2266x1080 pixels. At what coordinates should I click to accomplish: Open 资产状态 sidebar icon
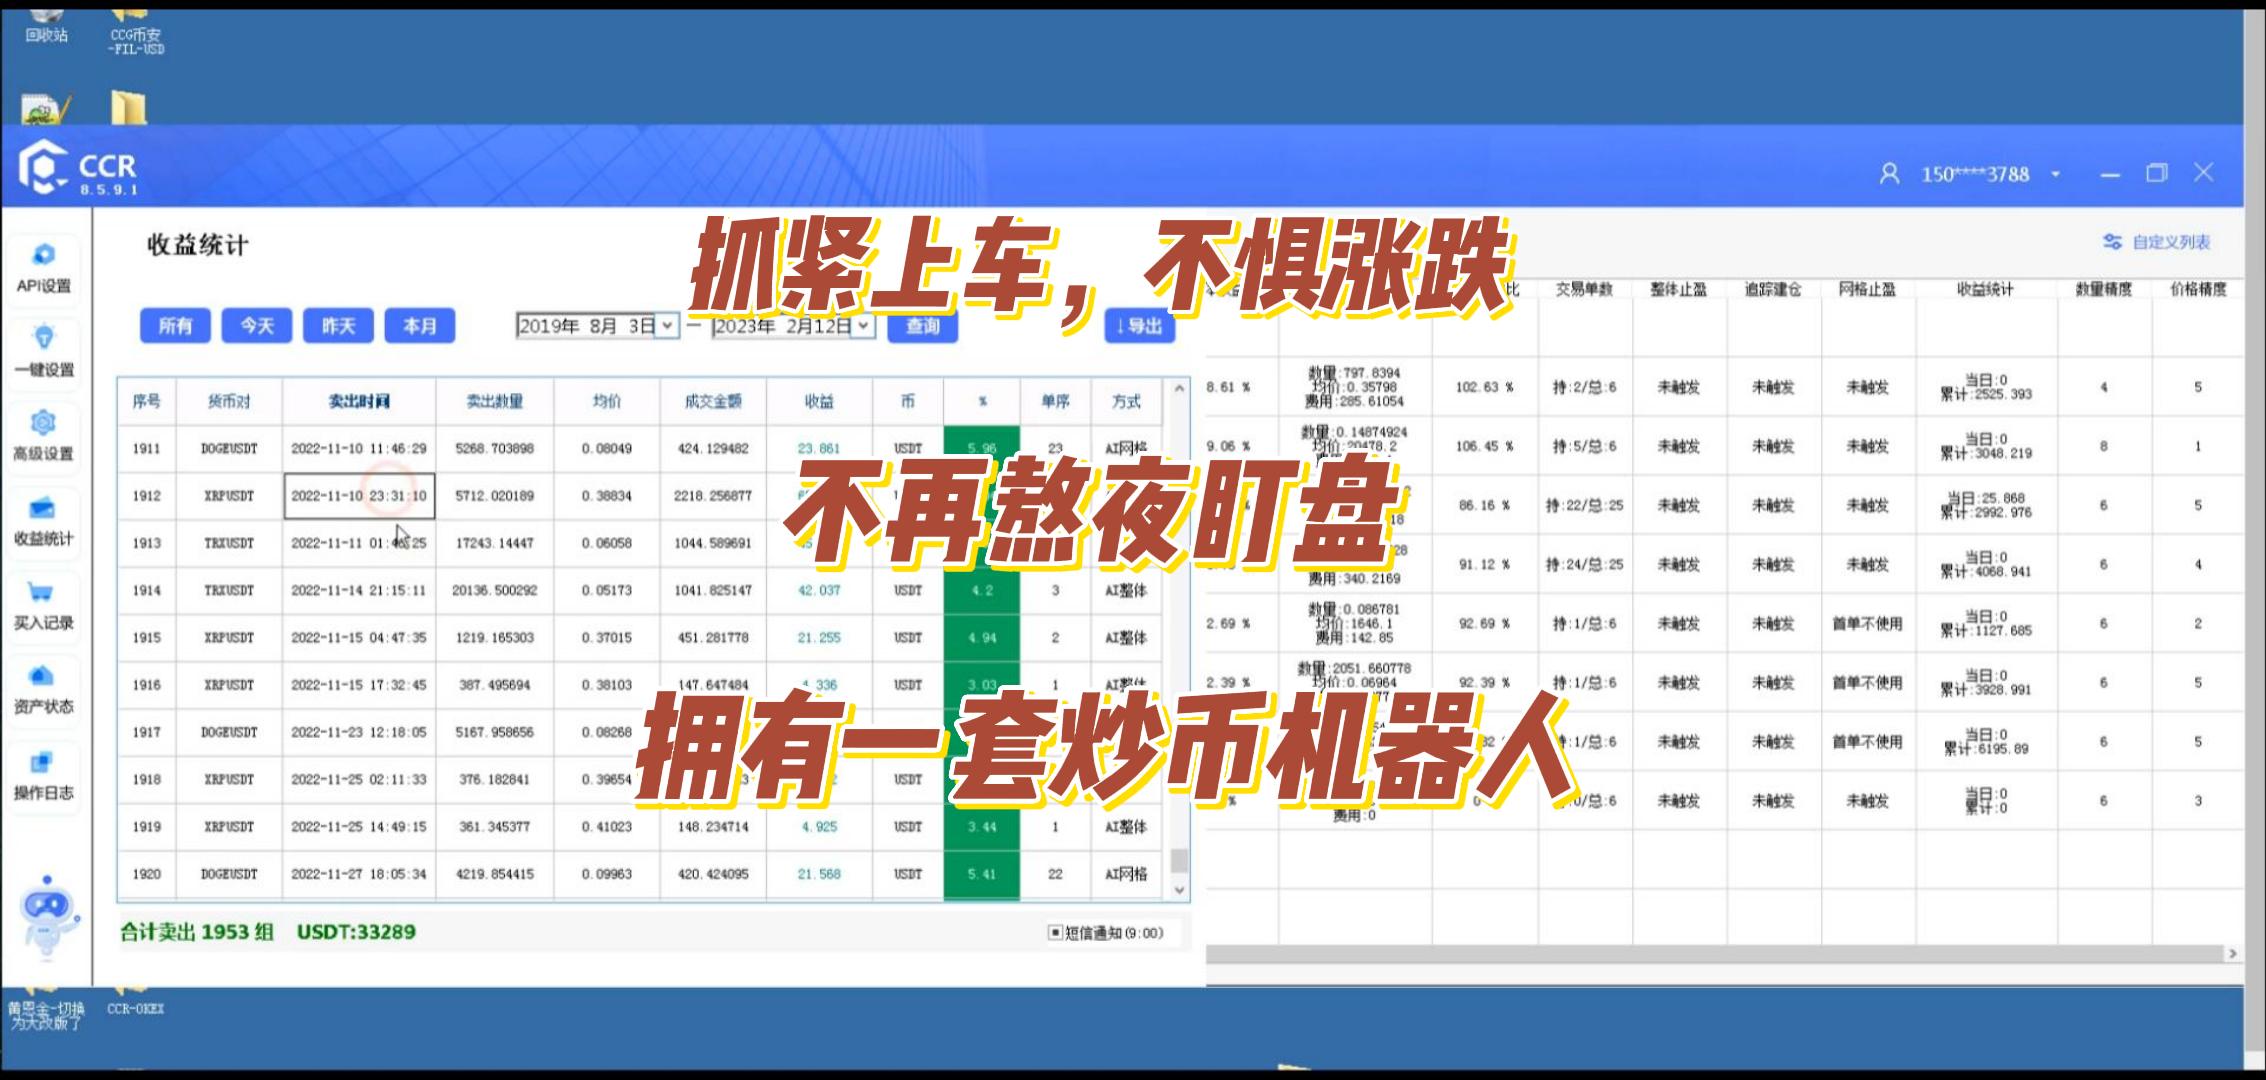pyautogui.click(x=42, y=677)
